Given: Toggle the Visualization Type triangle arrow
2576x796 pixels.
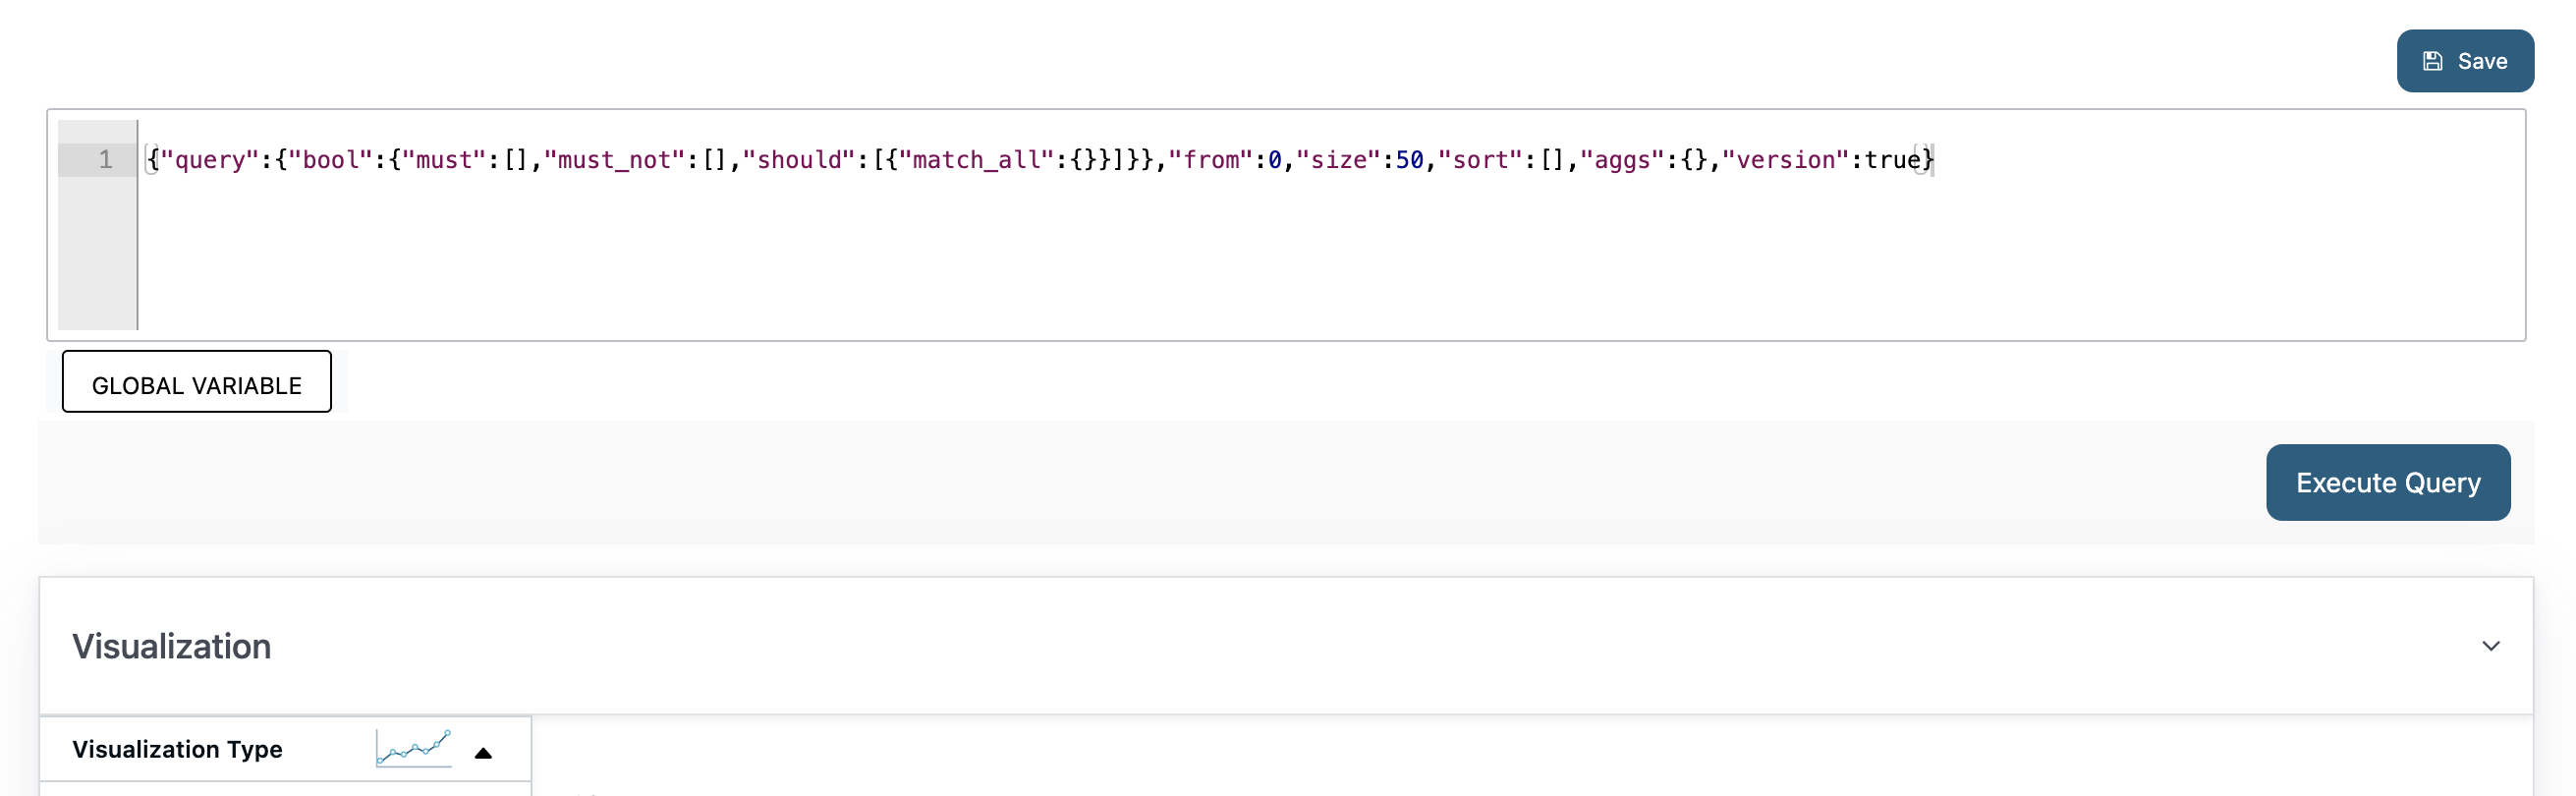Looking at the screenshot, I should [483, 753].
